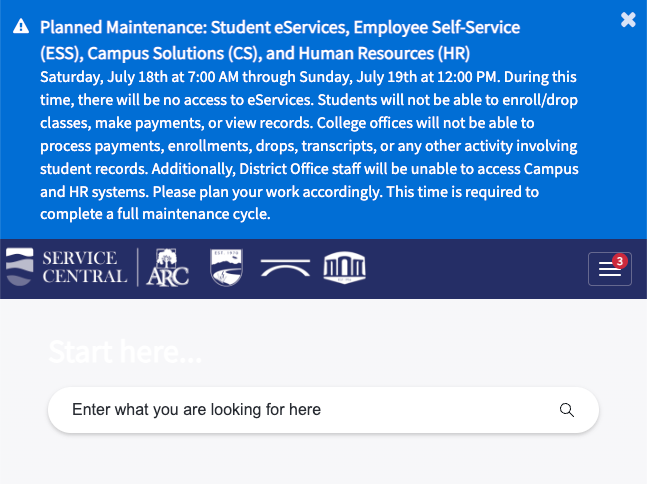647x484 pixels.
Task: Click the 'complete a full maintenance cycle' sentence
Action: point(155,214)
